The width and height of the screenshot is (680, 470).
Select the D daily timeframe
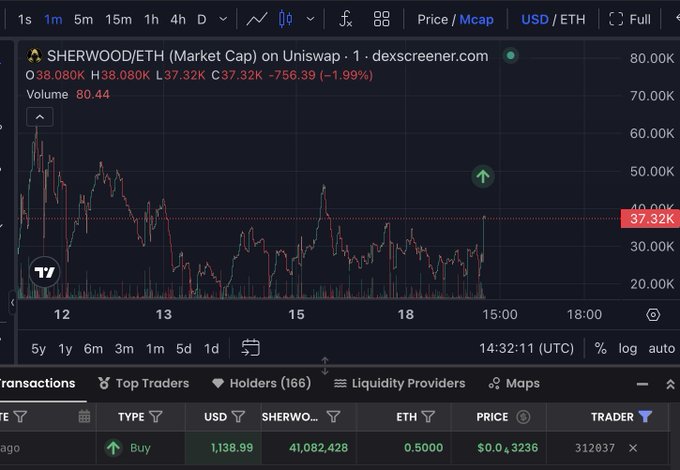click(x=202, y=20)
